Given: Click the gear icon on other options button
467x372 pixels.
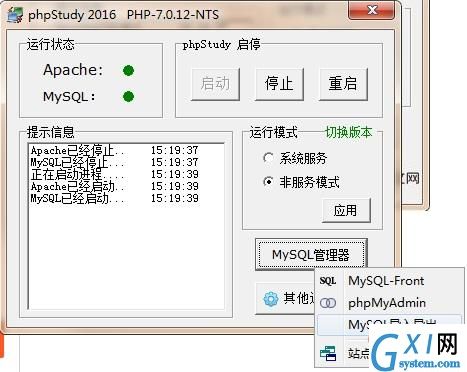Looking at the screenshot, I should point(271,299).
